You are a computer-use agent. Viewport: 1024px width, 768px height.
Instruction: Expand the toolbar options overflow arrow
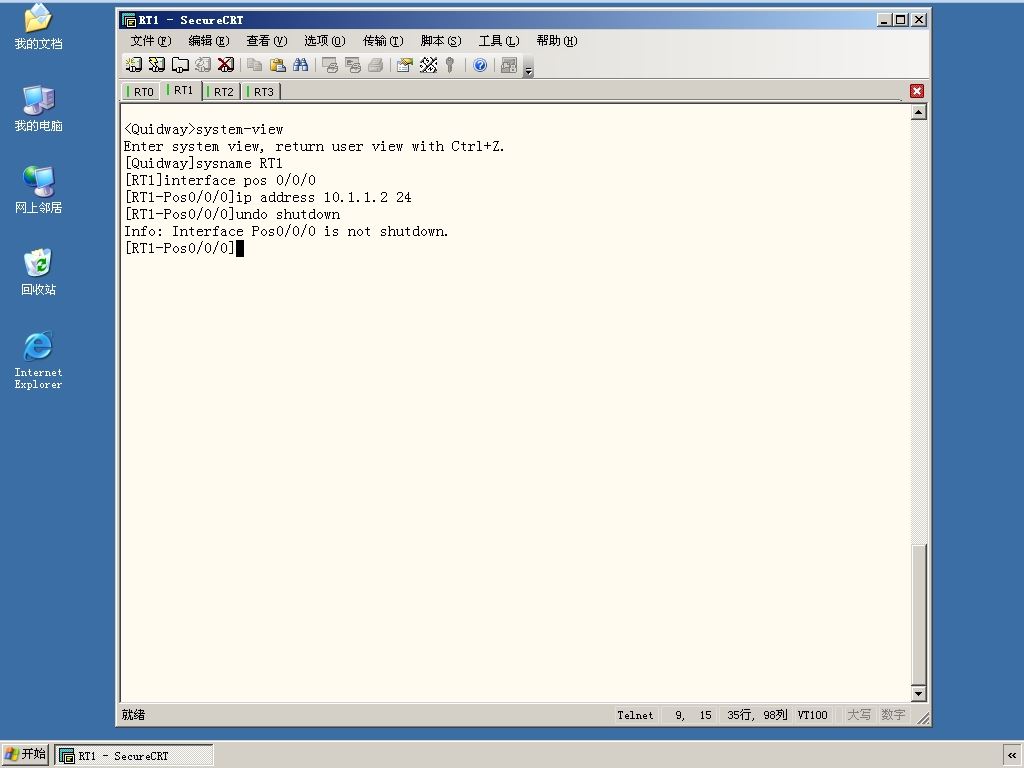coord(528,67)
